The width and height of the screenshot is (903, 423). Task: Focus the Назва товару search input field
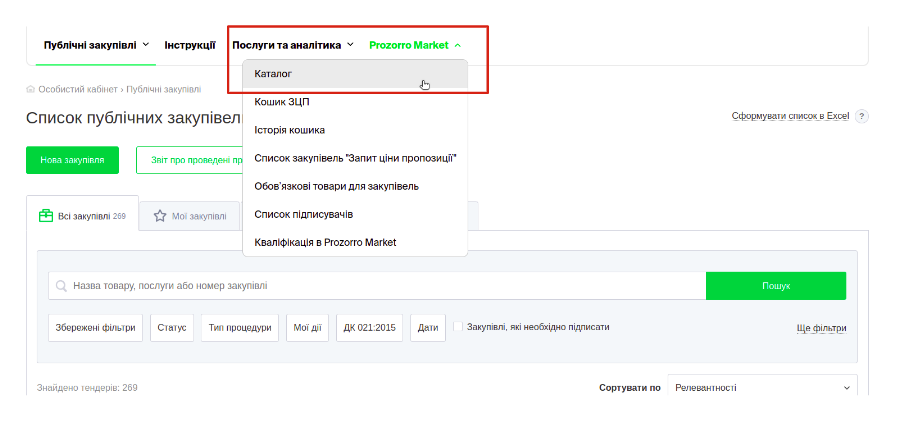coord(380,286)
